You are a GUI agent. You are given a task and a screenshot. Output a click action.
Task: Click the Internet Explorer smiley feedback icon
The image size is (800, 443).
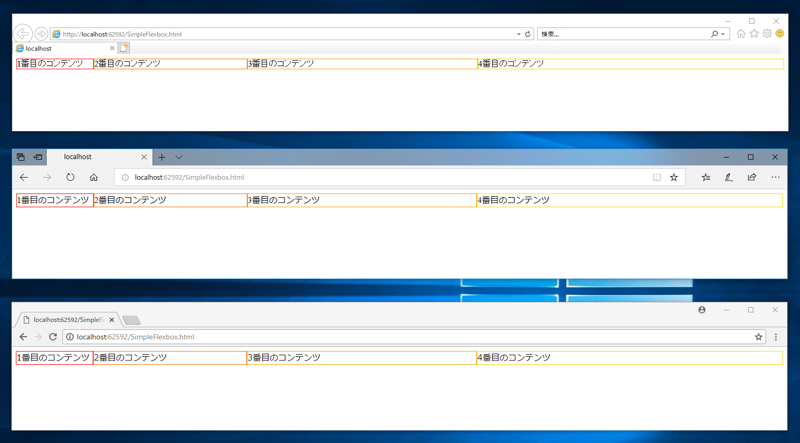click(x=780, y=34)
